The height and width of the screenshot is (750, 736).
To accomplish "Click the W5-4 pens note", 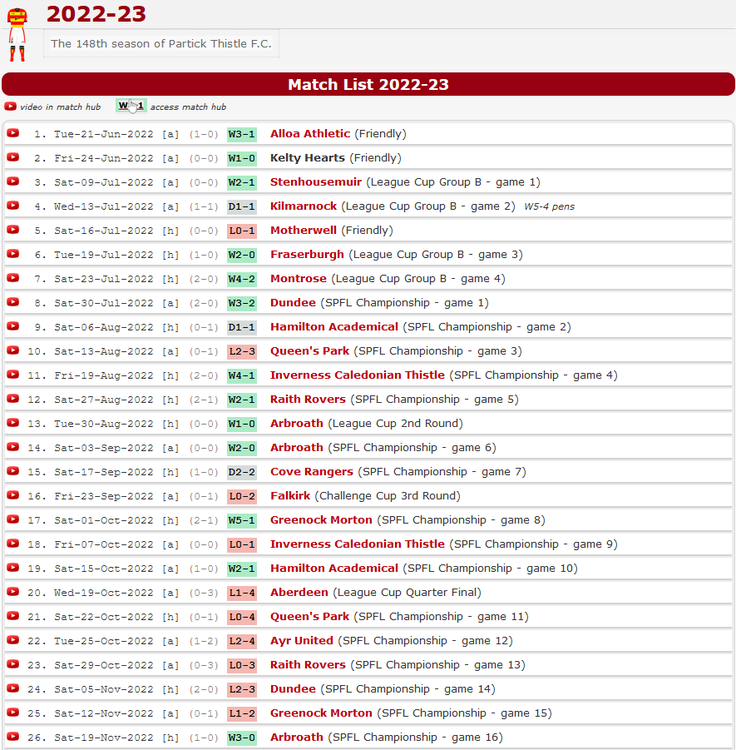I will coord(549,207).
